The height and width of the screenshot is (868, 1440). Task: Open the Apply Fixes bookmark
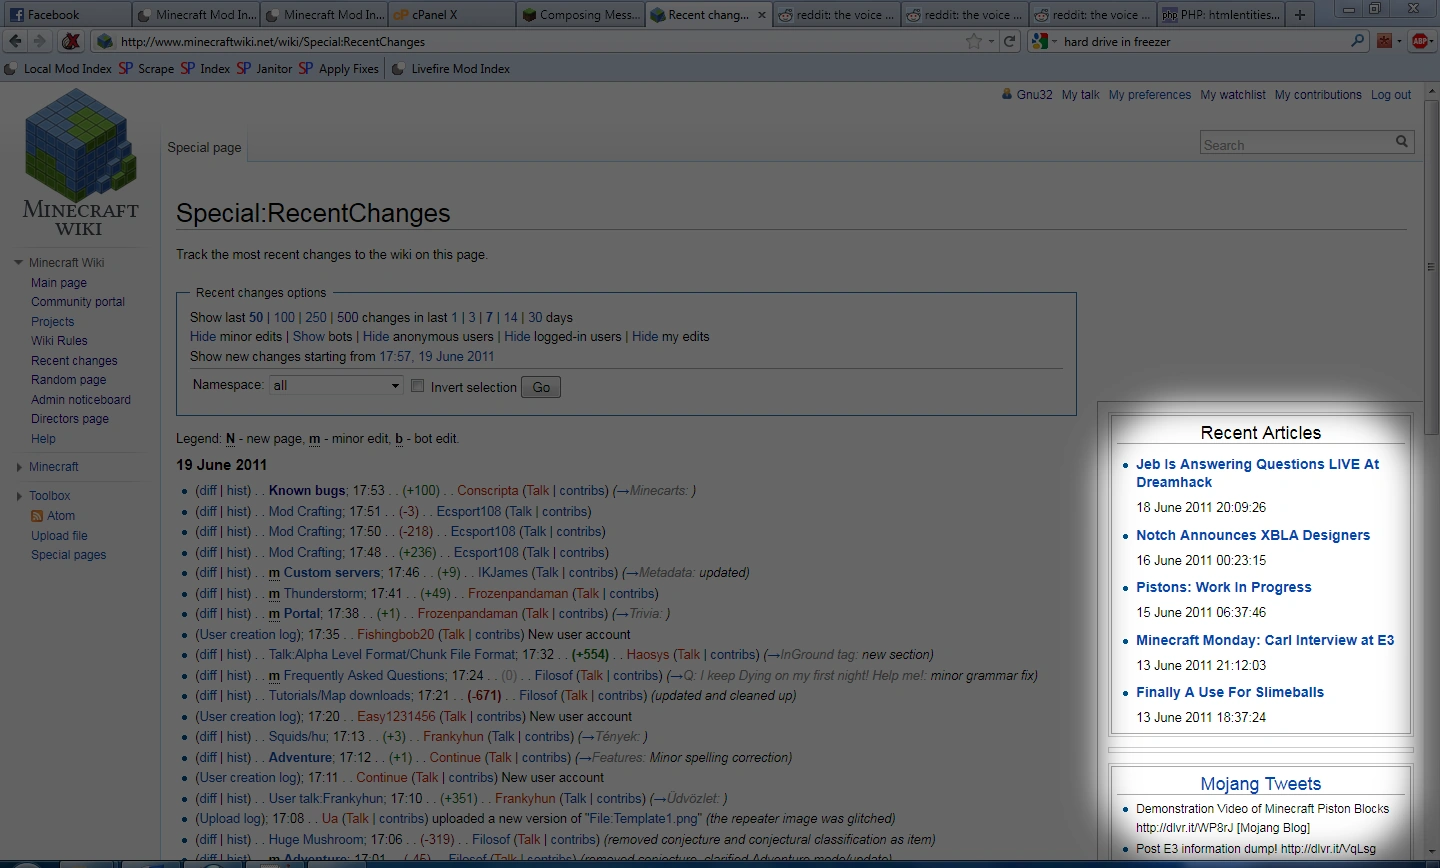click(x=339, y=69)
